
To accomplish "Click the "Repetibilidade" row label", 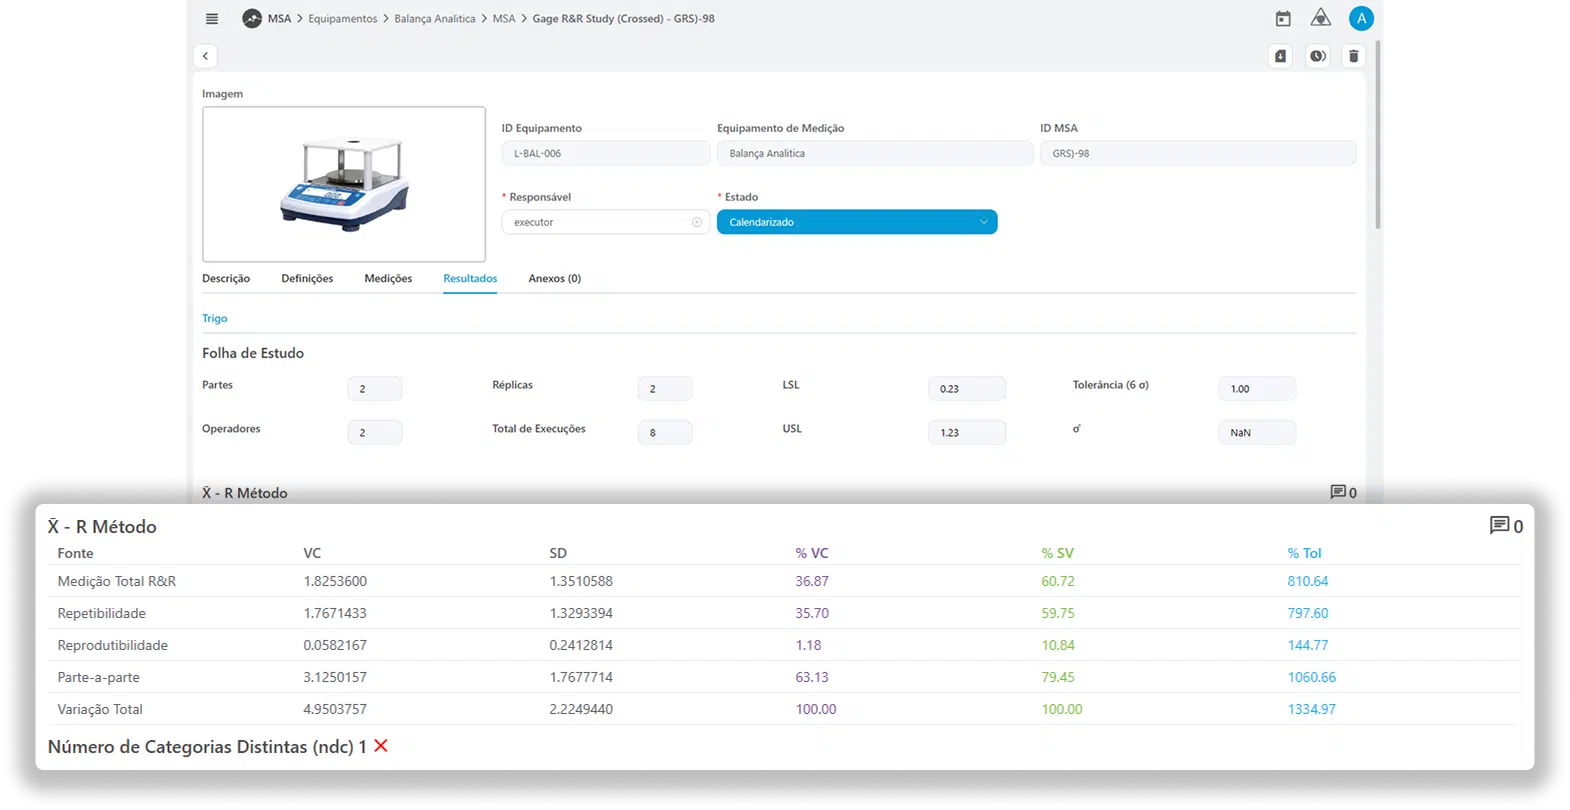I will (x=102, y=613).
